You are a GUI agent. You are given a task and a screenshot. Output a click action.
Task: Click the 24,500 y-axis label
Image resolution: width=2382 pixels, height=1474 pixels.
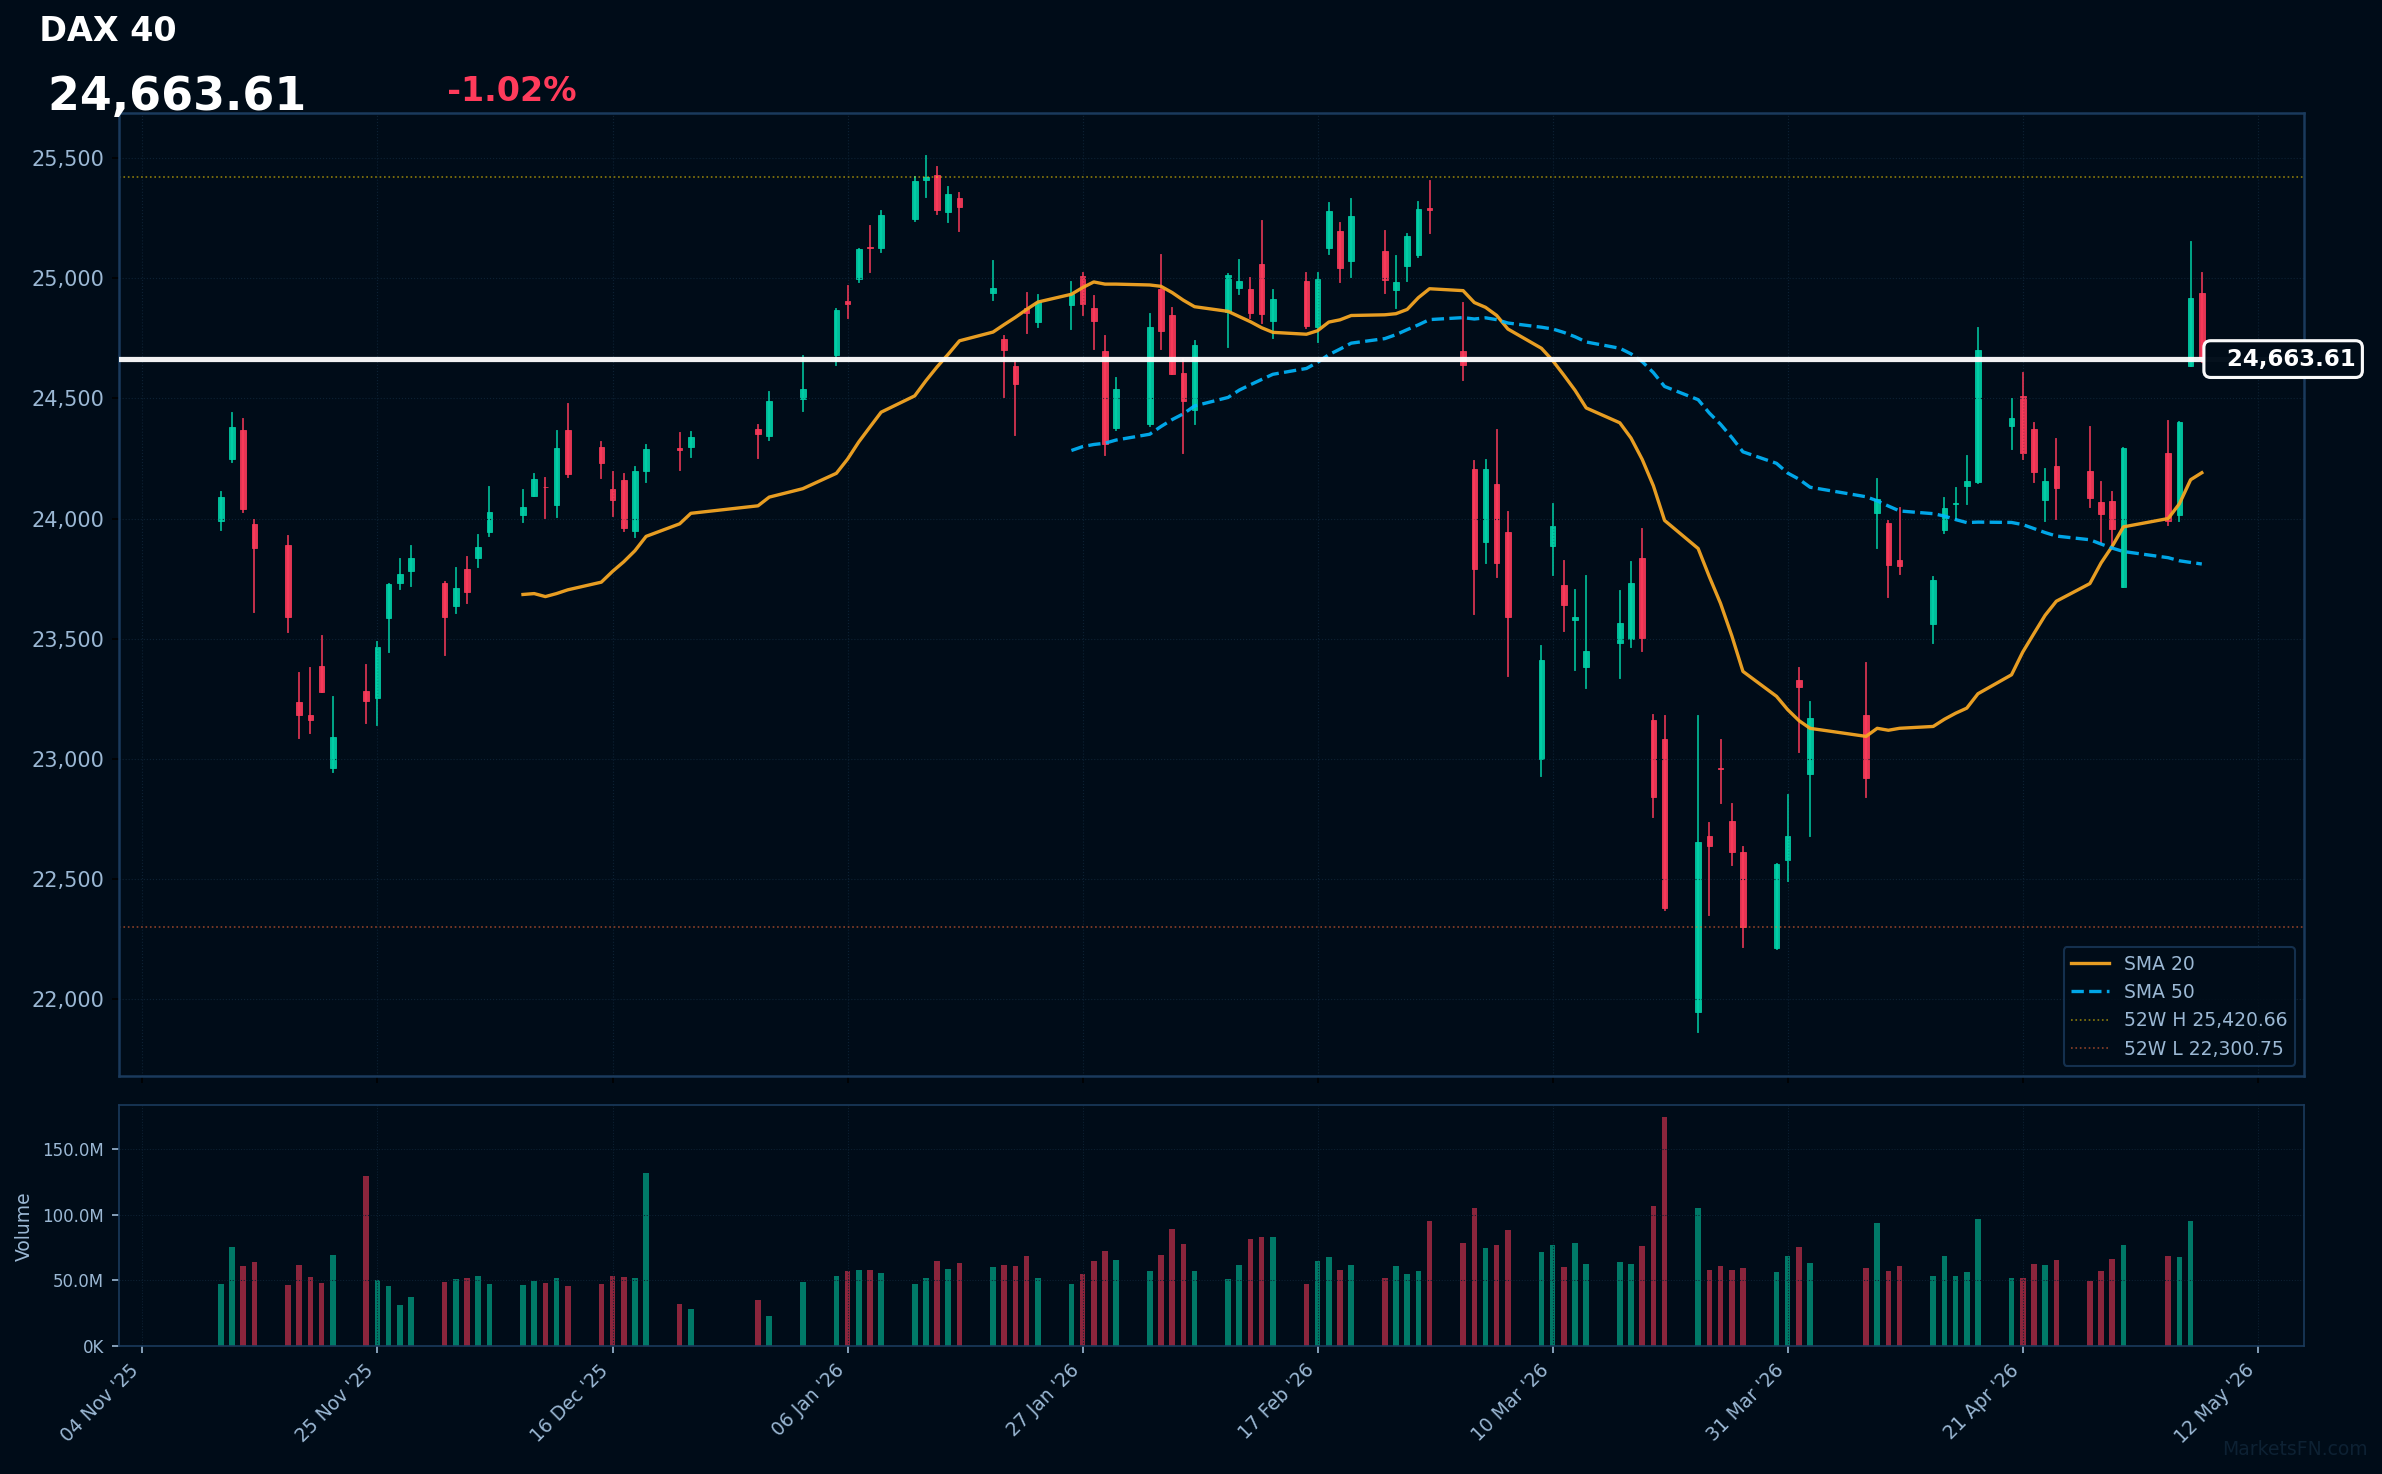tap(68, 398)
